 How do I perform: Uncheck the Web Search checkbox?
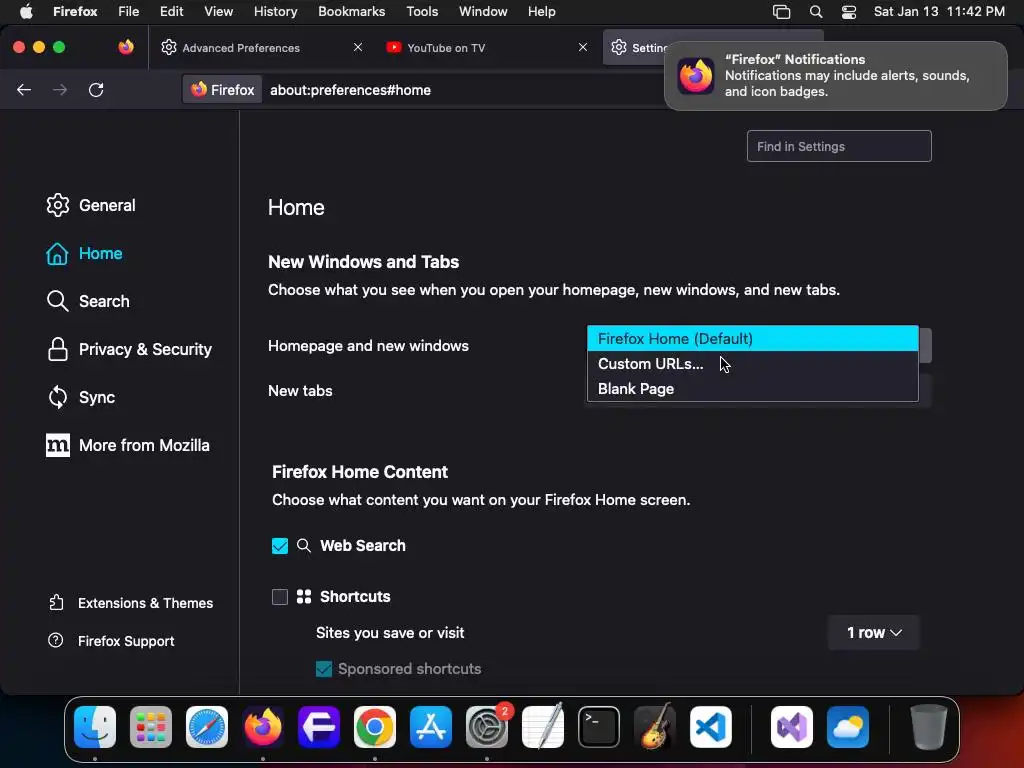[x=280, y=545]
